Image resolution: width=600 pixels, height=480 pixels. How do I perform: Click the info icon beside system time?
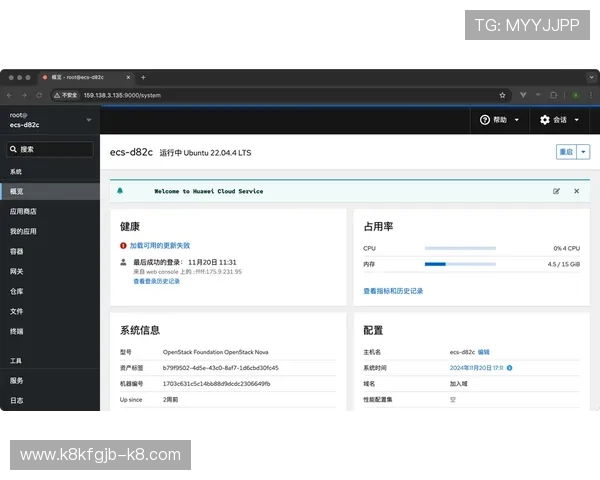[510, 368]
